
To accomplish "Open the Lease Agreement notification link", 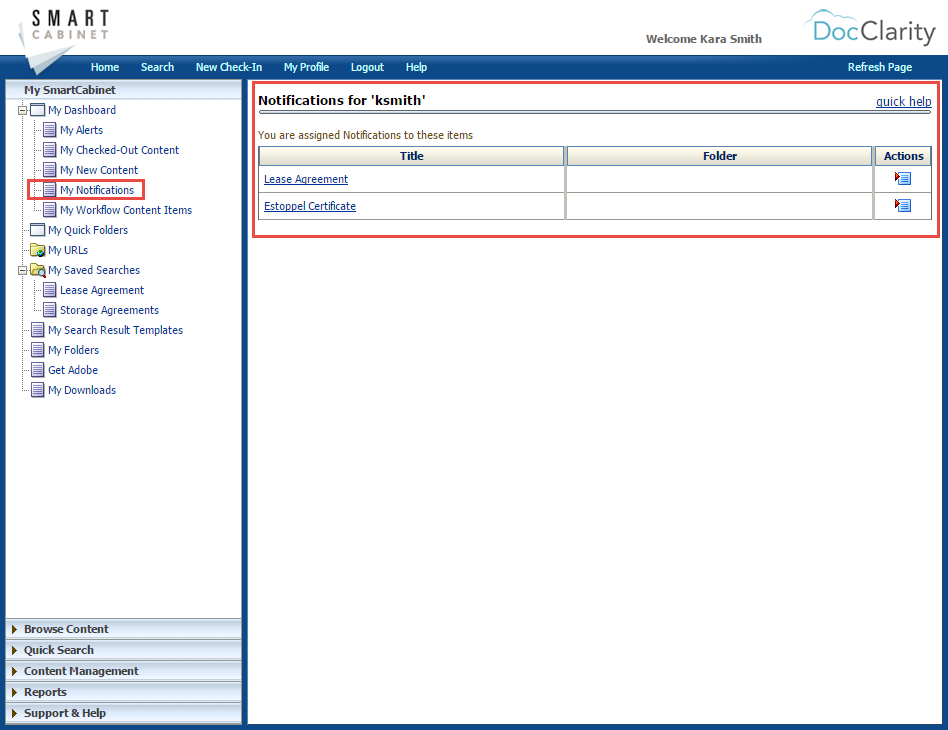I will click(x=305, y=178).
